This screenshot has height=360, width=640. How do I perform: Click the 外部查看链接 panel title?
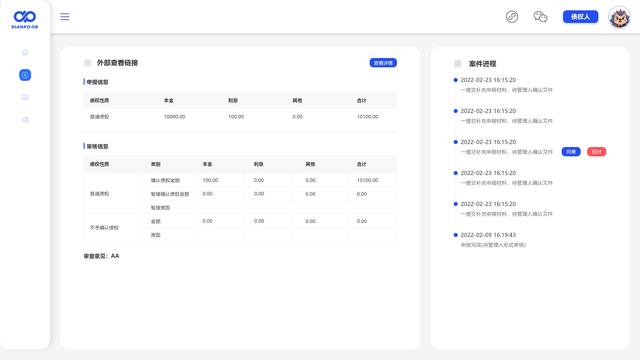[117, 63]
